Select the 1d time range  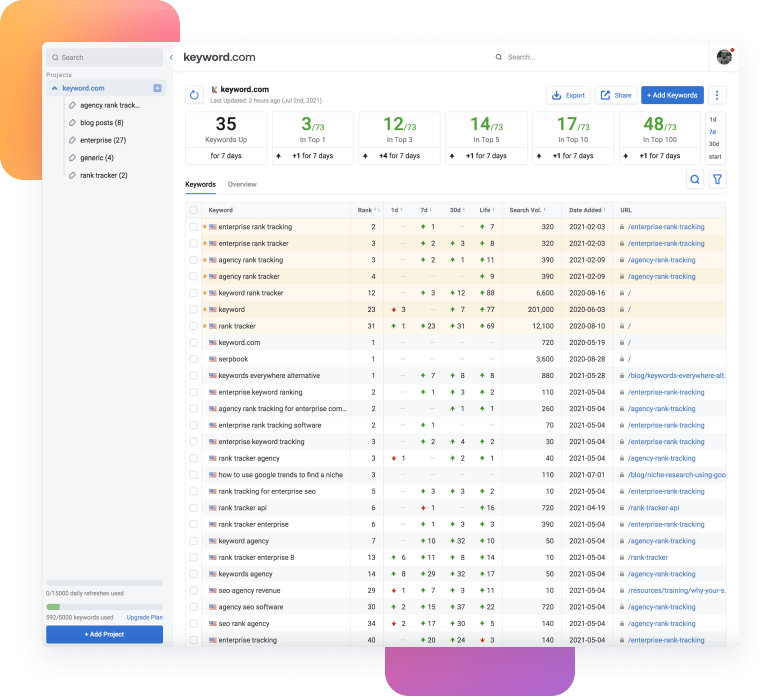point(713,120)
